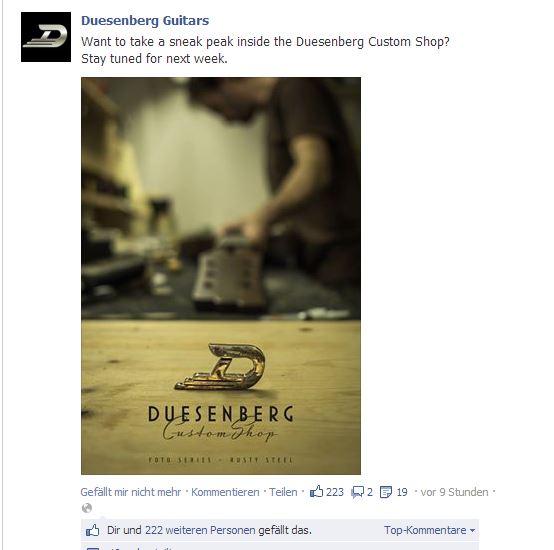Click the number 223 like count
Viewport: 554px width, 550px height.
[x=335, y=492]
